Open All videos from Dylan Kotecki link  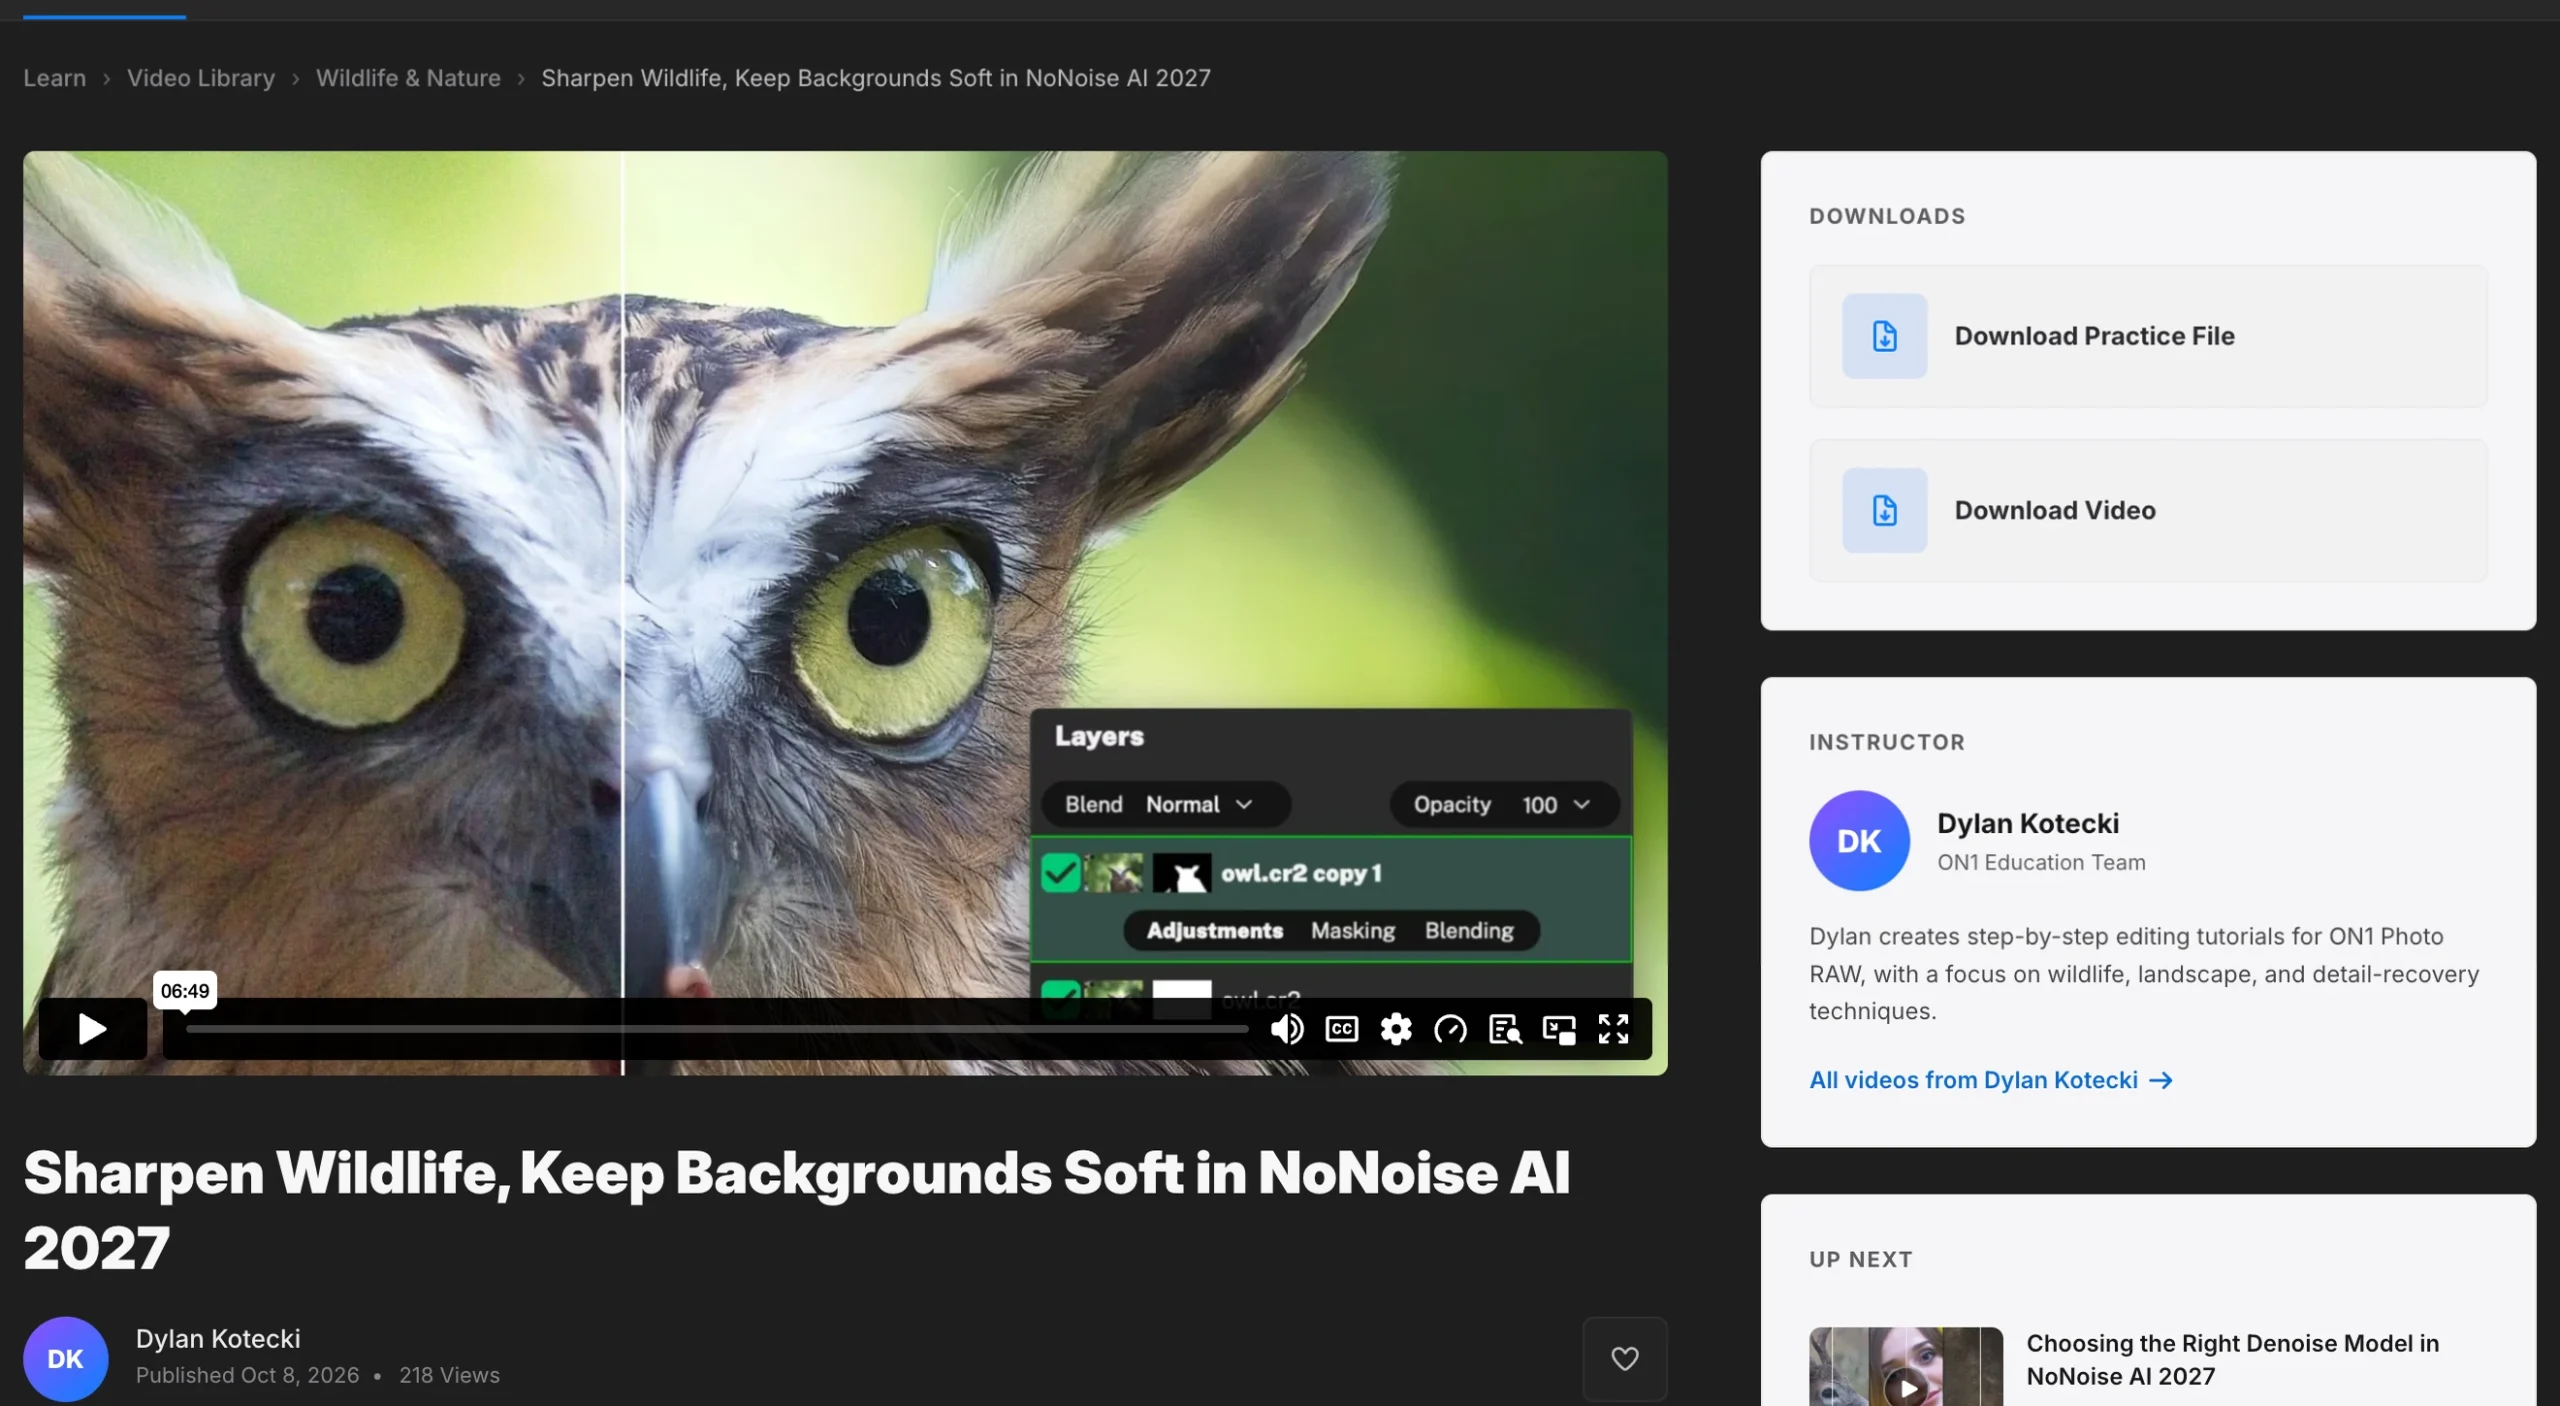tap(1990, 1080)
